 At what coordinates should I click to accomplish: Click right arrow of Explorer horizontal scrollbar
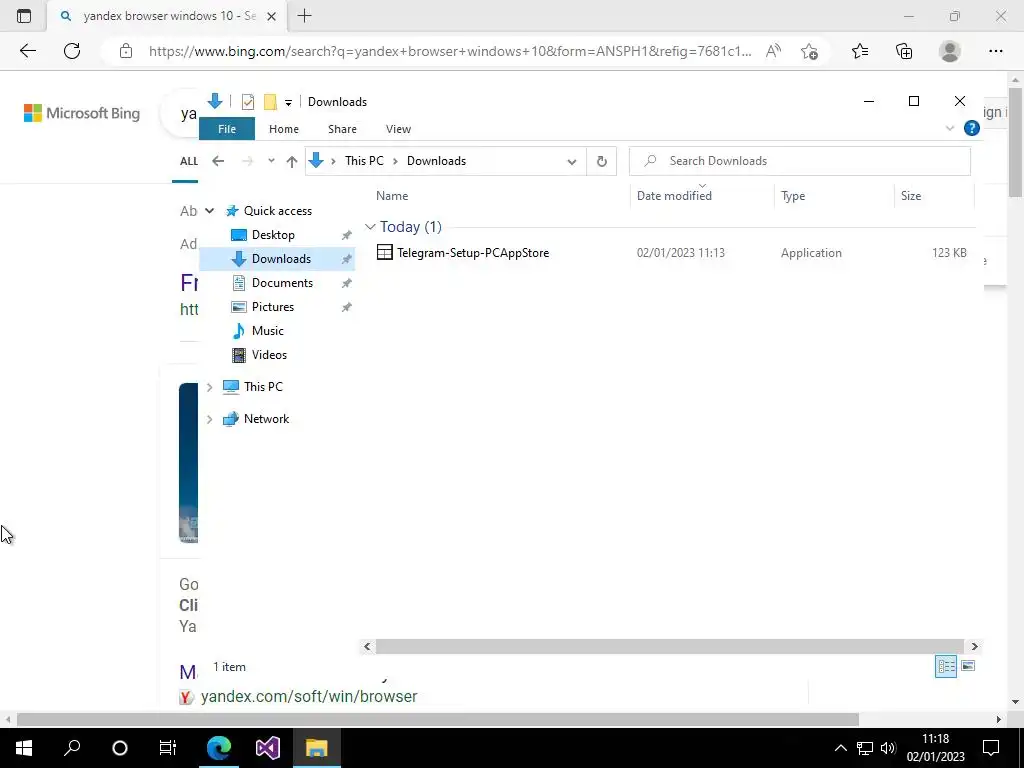pyautogui.click(x=974, y=647)
